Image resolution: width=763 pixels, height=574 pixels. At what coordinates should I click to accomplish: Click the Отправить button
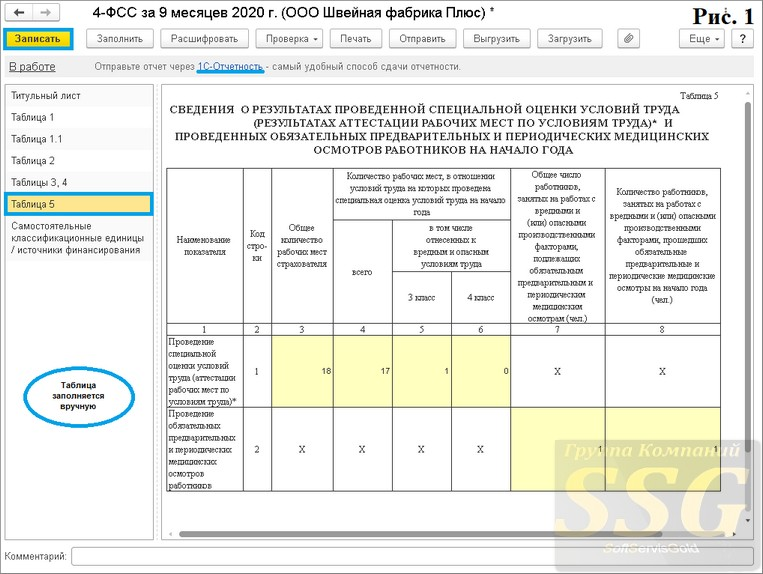click(422, 38)
